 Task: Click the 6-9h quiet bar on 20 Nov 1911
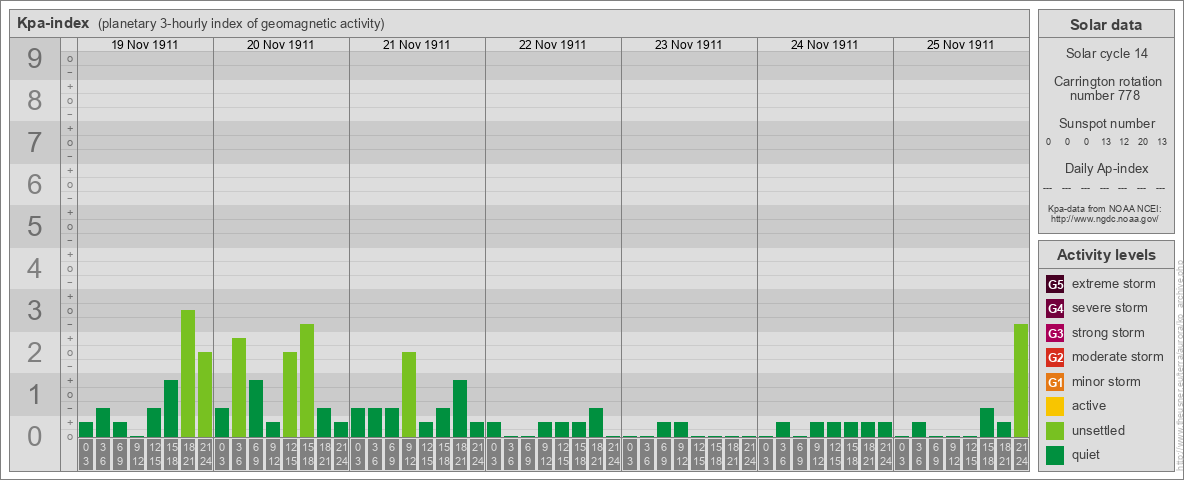pos(256,408)
